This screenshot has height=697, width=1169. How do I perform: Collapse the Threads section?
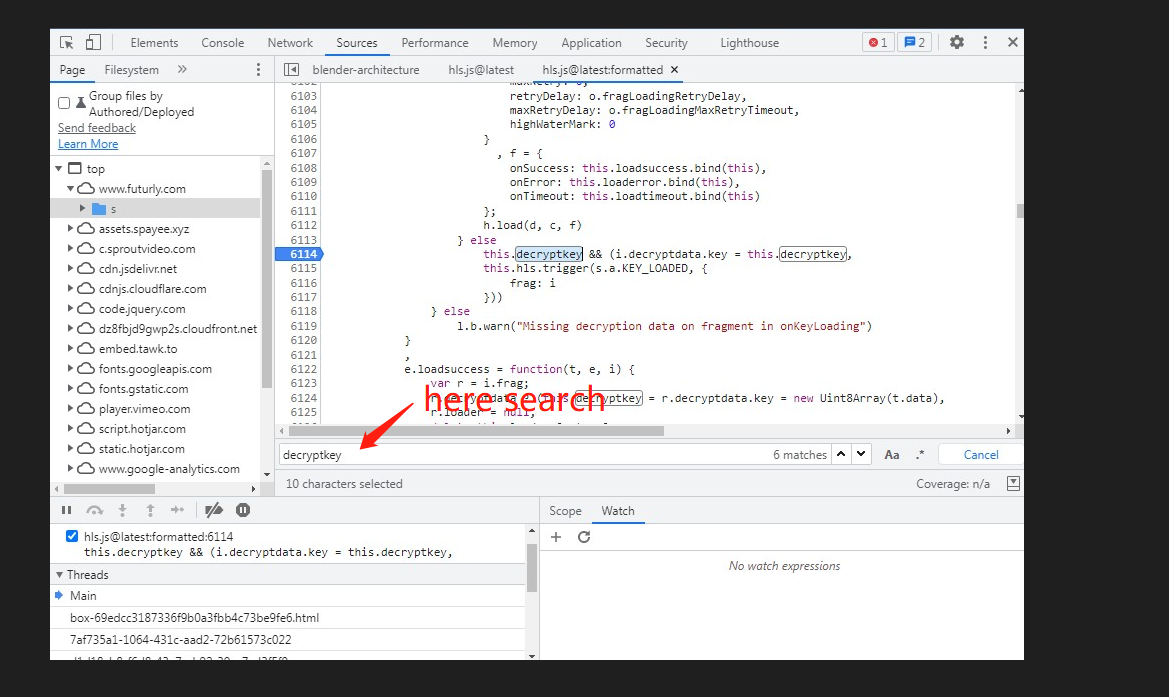(60, 575)
